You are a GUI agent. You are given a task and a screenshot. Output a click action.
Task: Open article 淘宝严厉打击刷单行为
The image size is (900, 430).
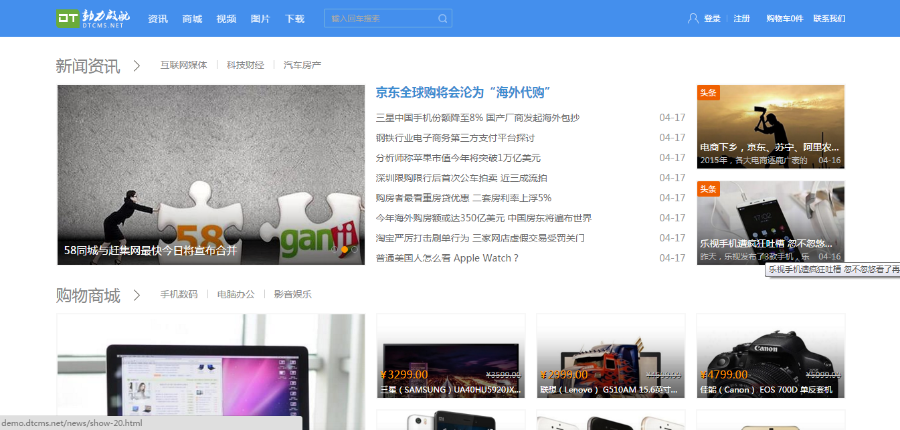pyautogui.click(x=480, y=238)
